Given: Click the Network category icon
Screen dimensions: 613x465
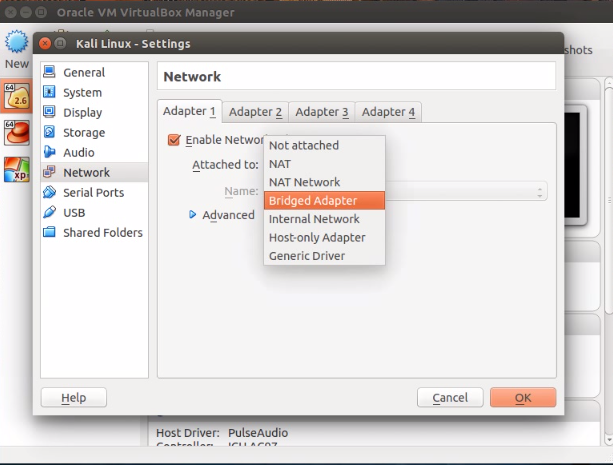Looking at the screenshot, I should [49, 172].
